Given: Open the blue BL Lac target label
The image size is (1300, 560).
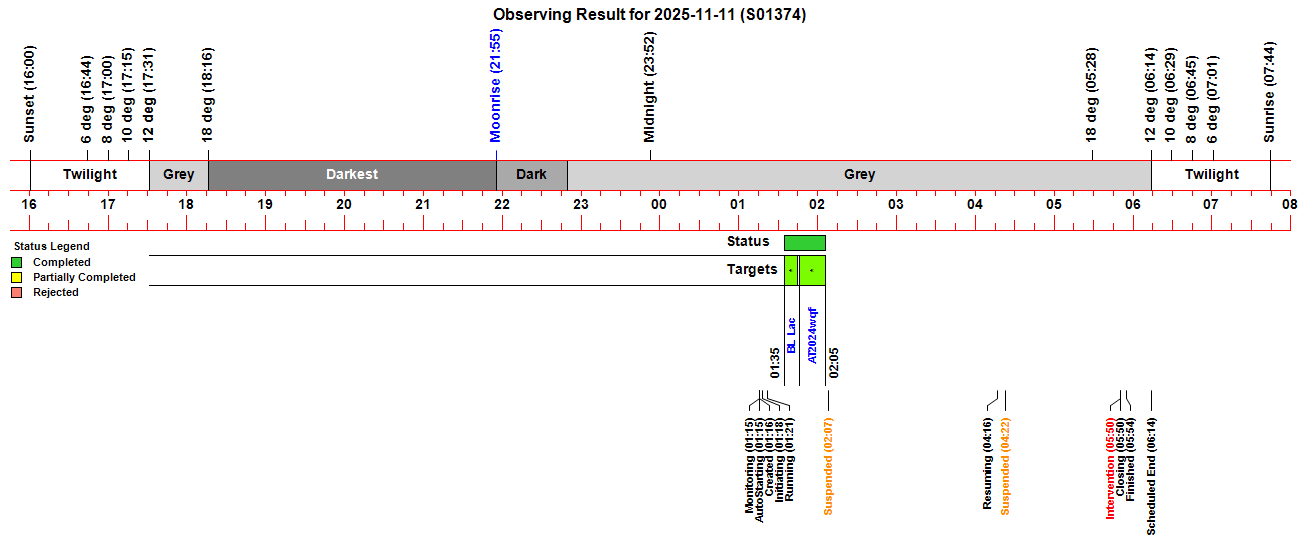Looking at the screenshot, I should [791, 335].
